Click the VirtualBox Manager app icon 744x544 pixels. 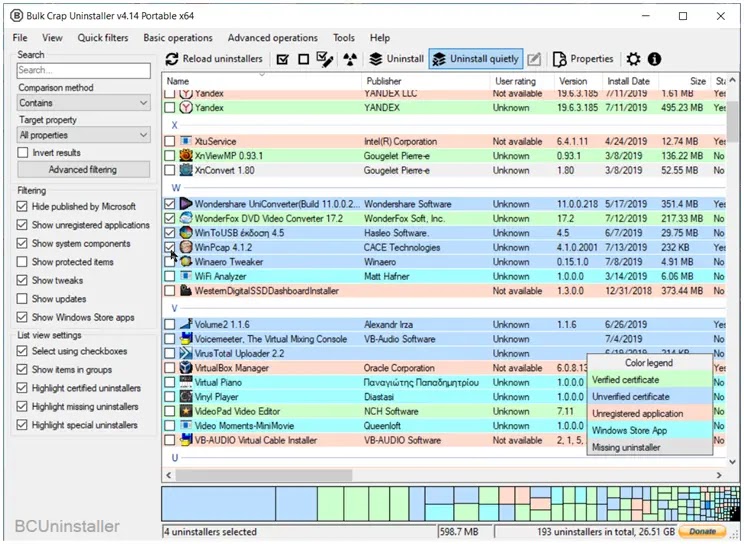(x=186, y=368)
